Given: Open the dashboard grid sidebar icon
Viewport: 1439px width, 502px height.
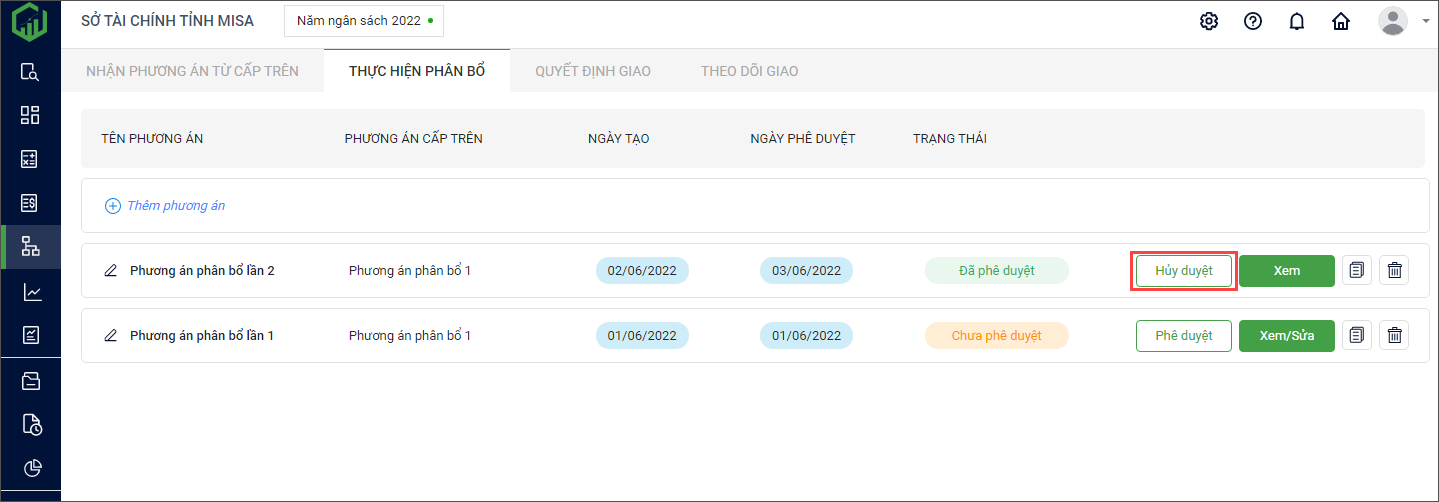Looking at the screenshot, I should pyautogui.click(x=30, y=115).
